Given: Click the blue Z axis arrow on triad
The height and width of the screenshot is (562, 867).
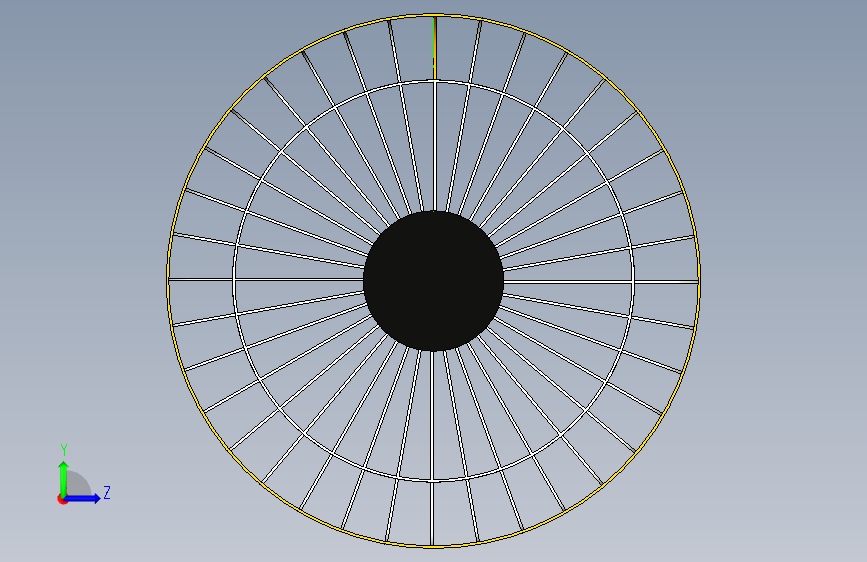Looking at the screenshot, I should pos(84,498).
